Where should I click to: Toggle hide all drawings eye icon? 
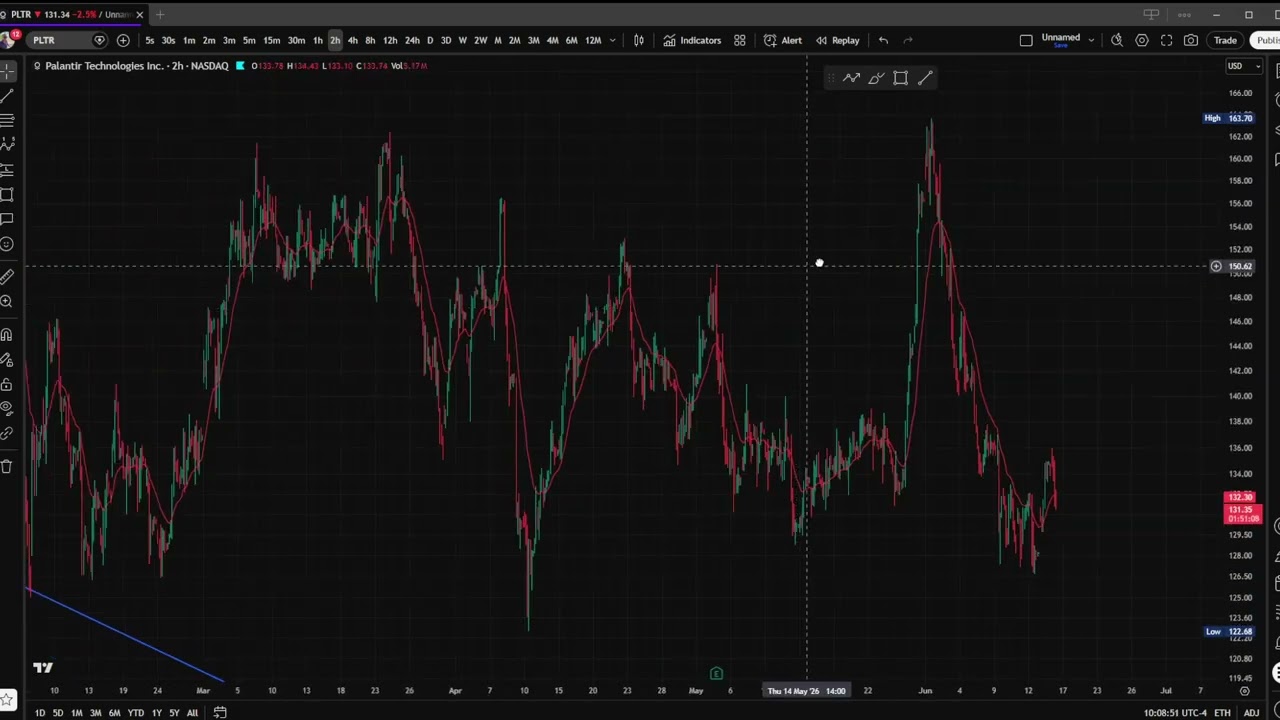coord(6,409)
